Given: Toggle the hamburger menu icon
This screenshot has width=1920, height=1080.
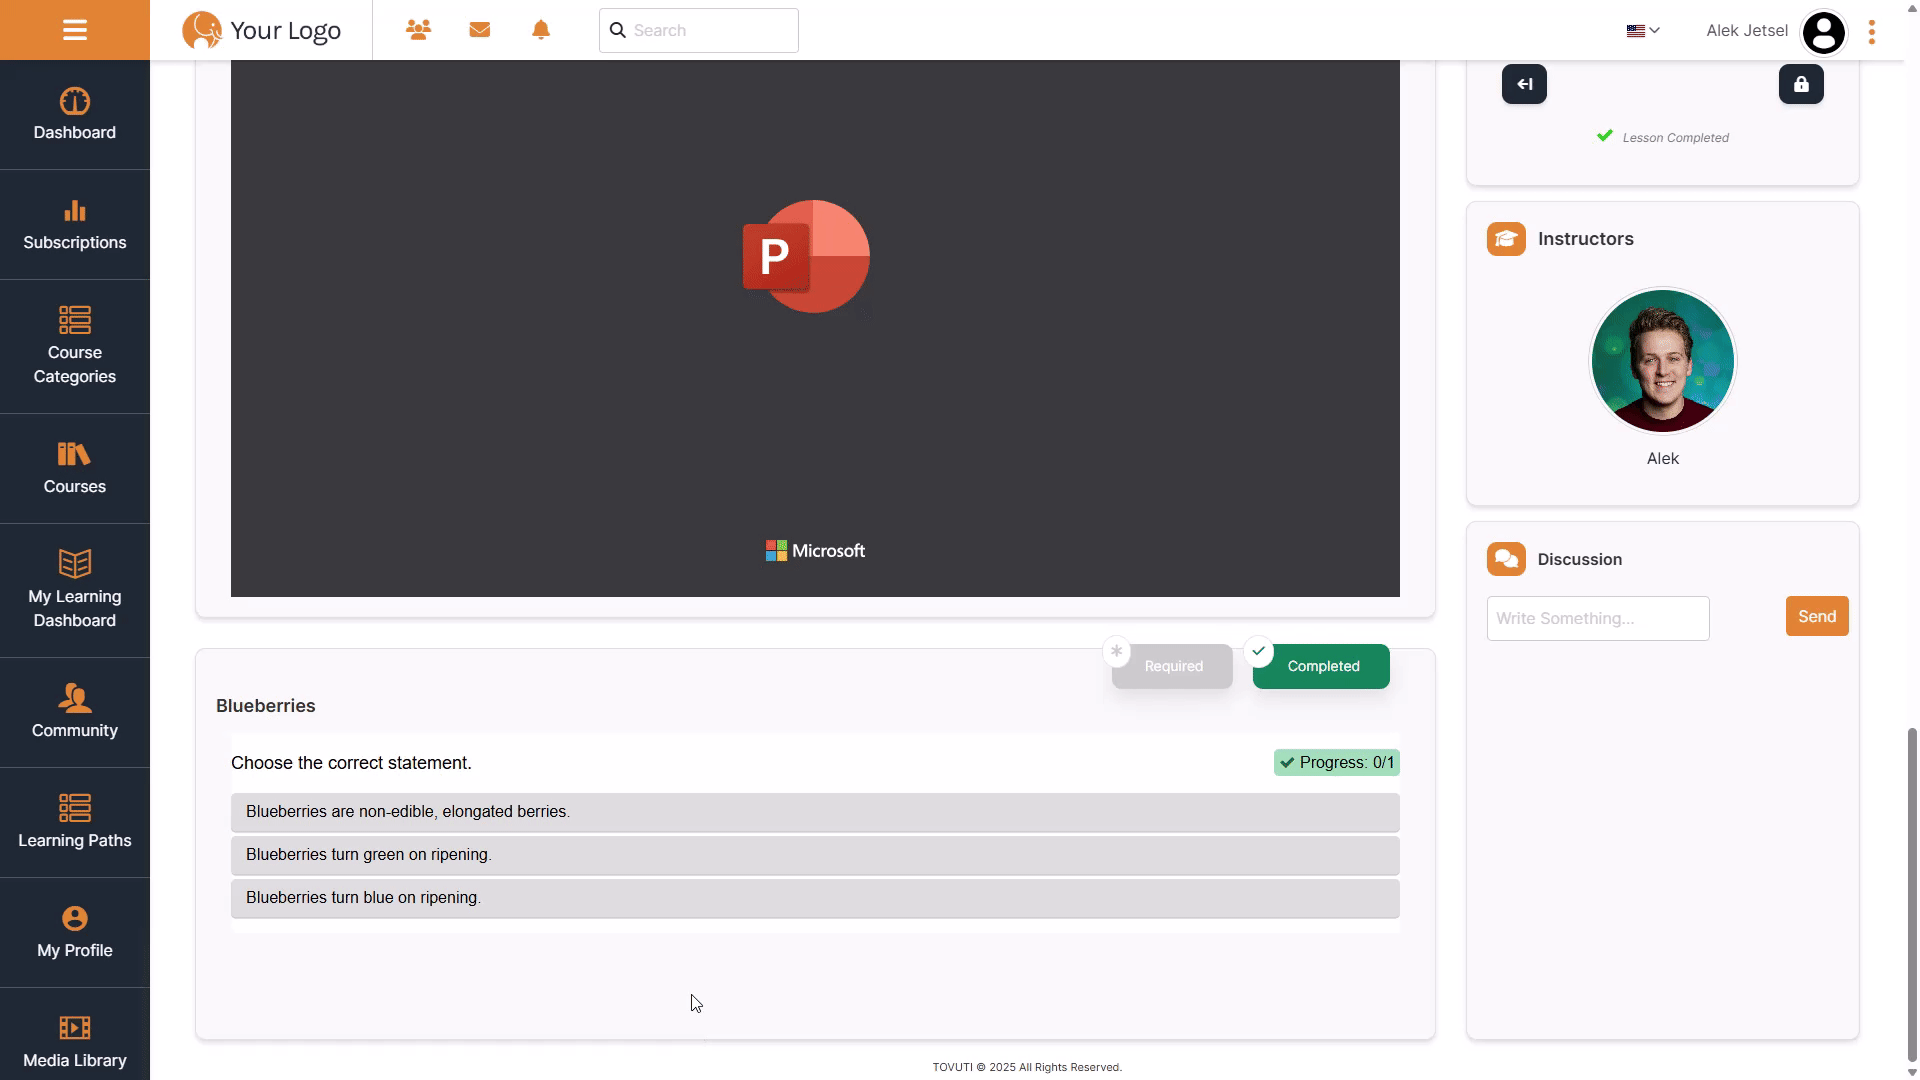Looking at the screenshot, I should (75, 30).
